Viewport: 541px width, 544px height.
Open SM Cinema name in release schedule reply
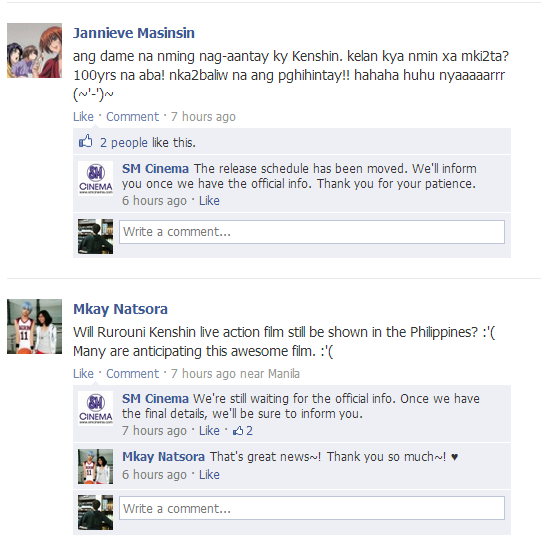click(x=155, y=169)
